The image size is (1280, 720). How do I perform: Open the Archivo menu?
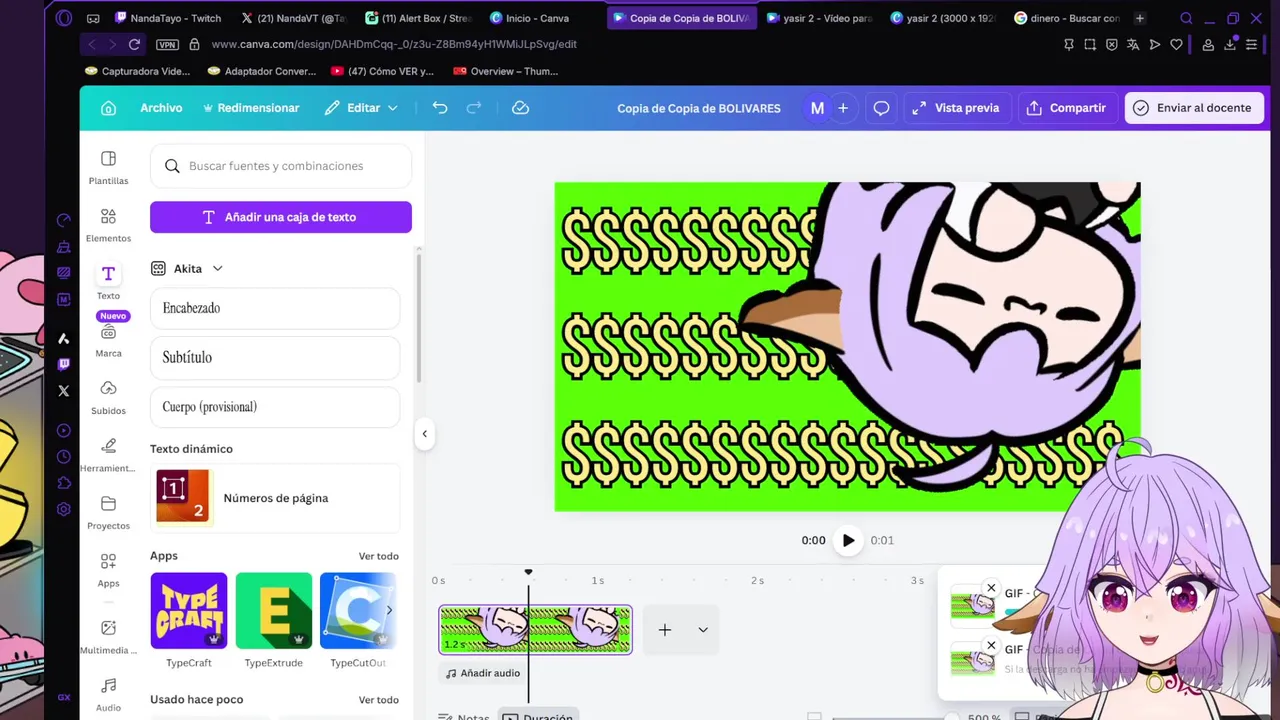pos(161,108)
